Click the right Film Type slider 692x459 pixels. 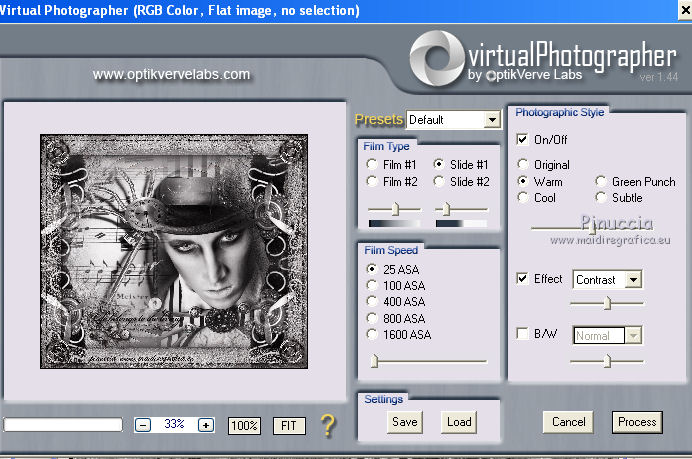click(x=461, y=209)
